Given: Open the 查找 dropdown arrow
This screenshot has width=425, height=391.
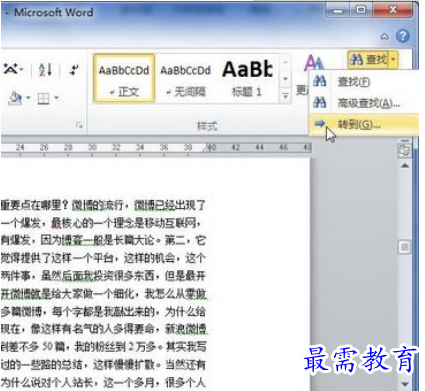Looking at the screenshot, I should 393,60.
